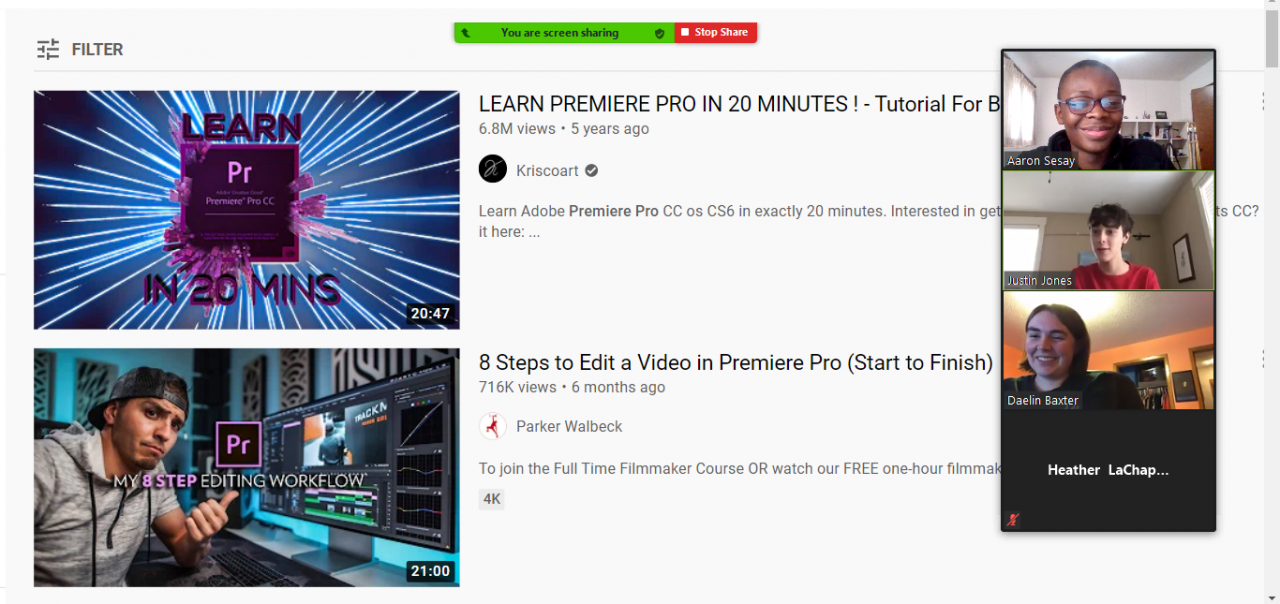The image size is (1280, 604).
Task: Open the Learn Premiere Pro in 20 Minutes title
Action: click(x=740, y=104)
